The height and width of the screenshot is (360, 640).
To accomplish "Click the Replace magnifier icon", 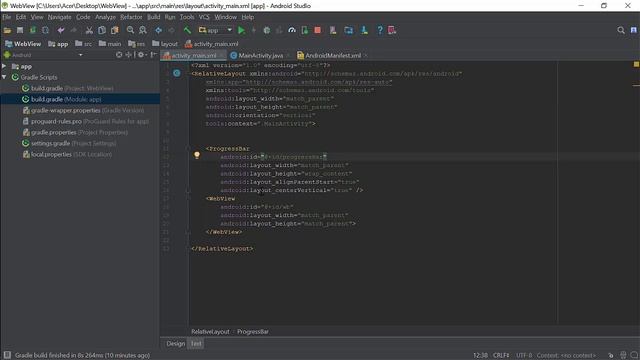I will (143, 30).
